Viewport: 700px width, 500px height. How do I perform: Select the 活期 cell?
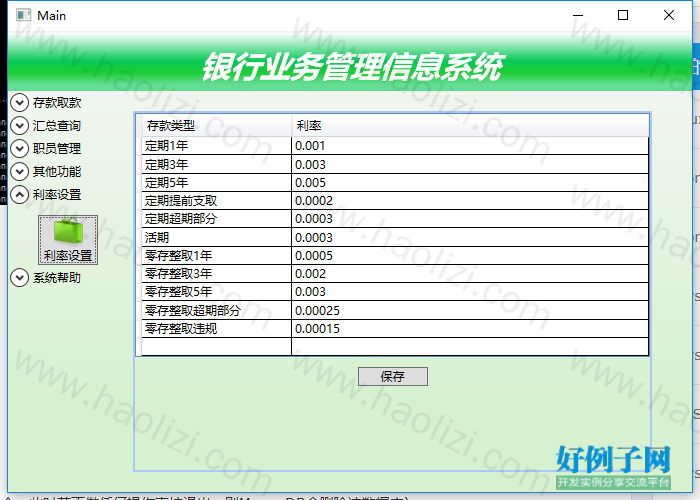point(217,238)
